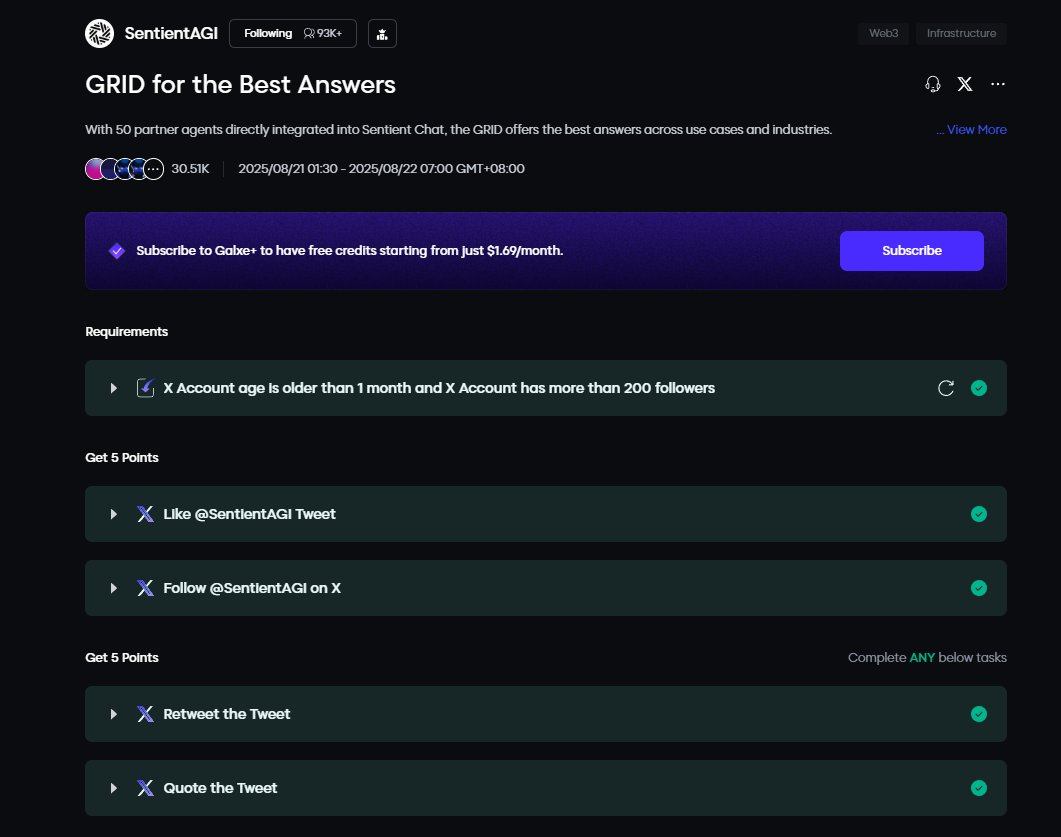Click the green checkmark on account age requirement
The height and width of the screenshot is (837, 1061).
[x=978, y=388]
